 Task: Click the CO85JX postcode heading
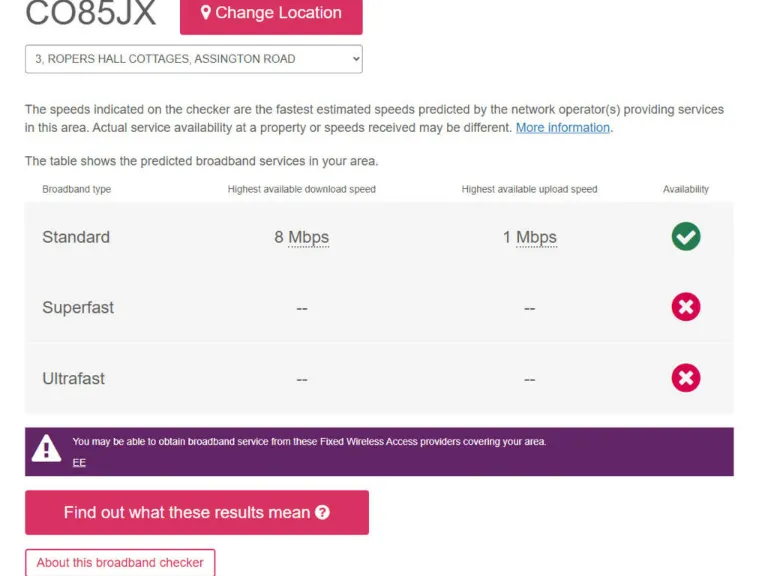pyautogui.click(x=91, y=14)
